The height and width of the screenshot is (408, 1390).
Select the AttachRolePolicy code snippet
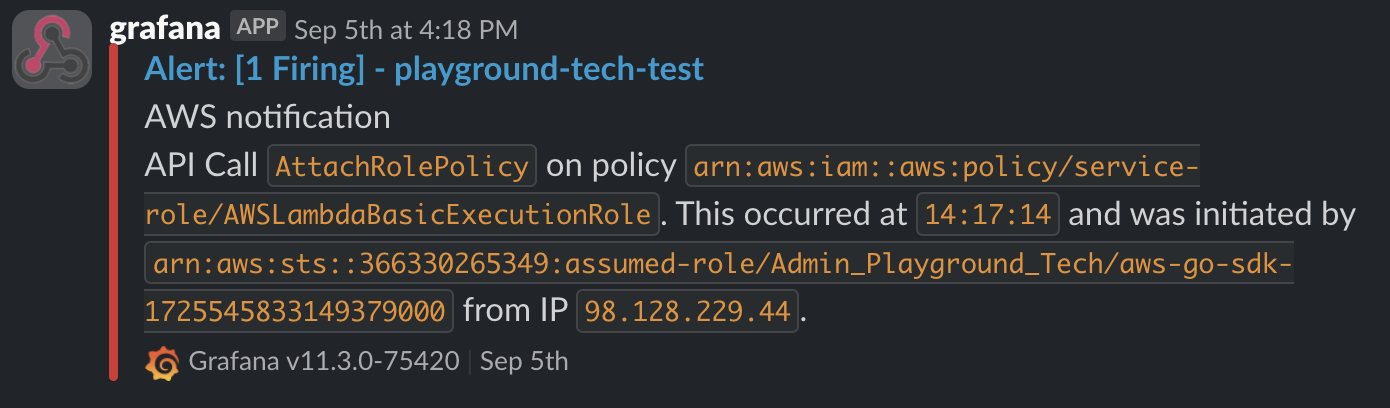[402, 166]
